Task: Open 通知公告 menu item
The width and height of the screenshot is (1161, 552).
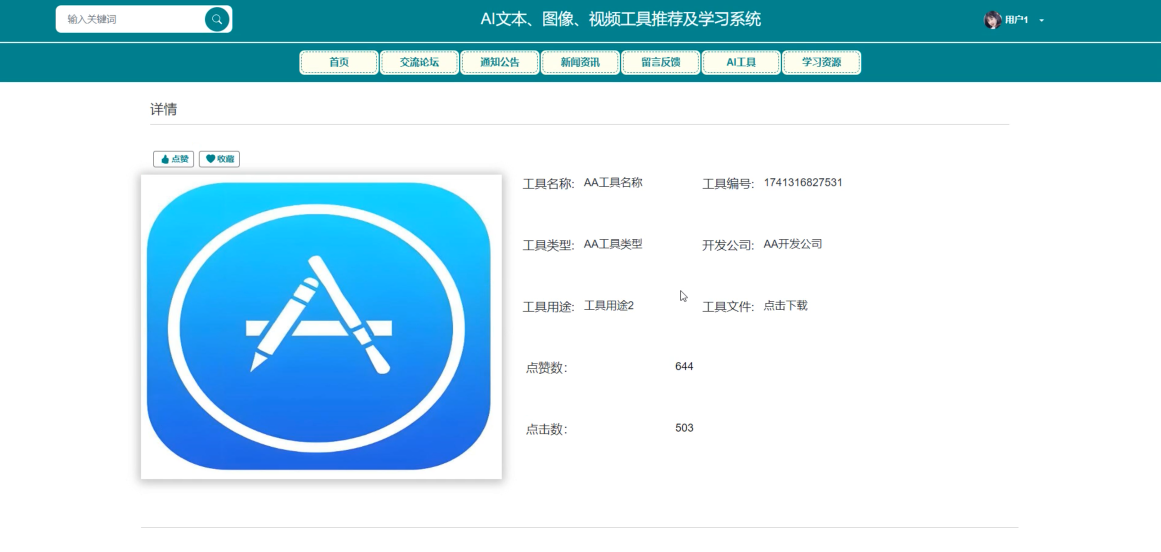Action: tap(500, 63)
